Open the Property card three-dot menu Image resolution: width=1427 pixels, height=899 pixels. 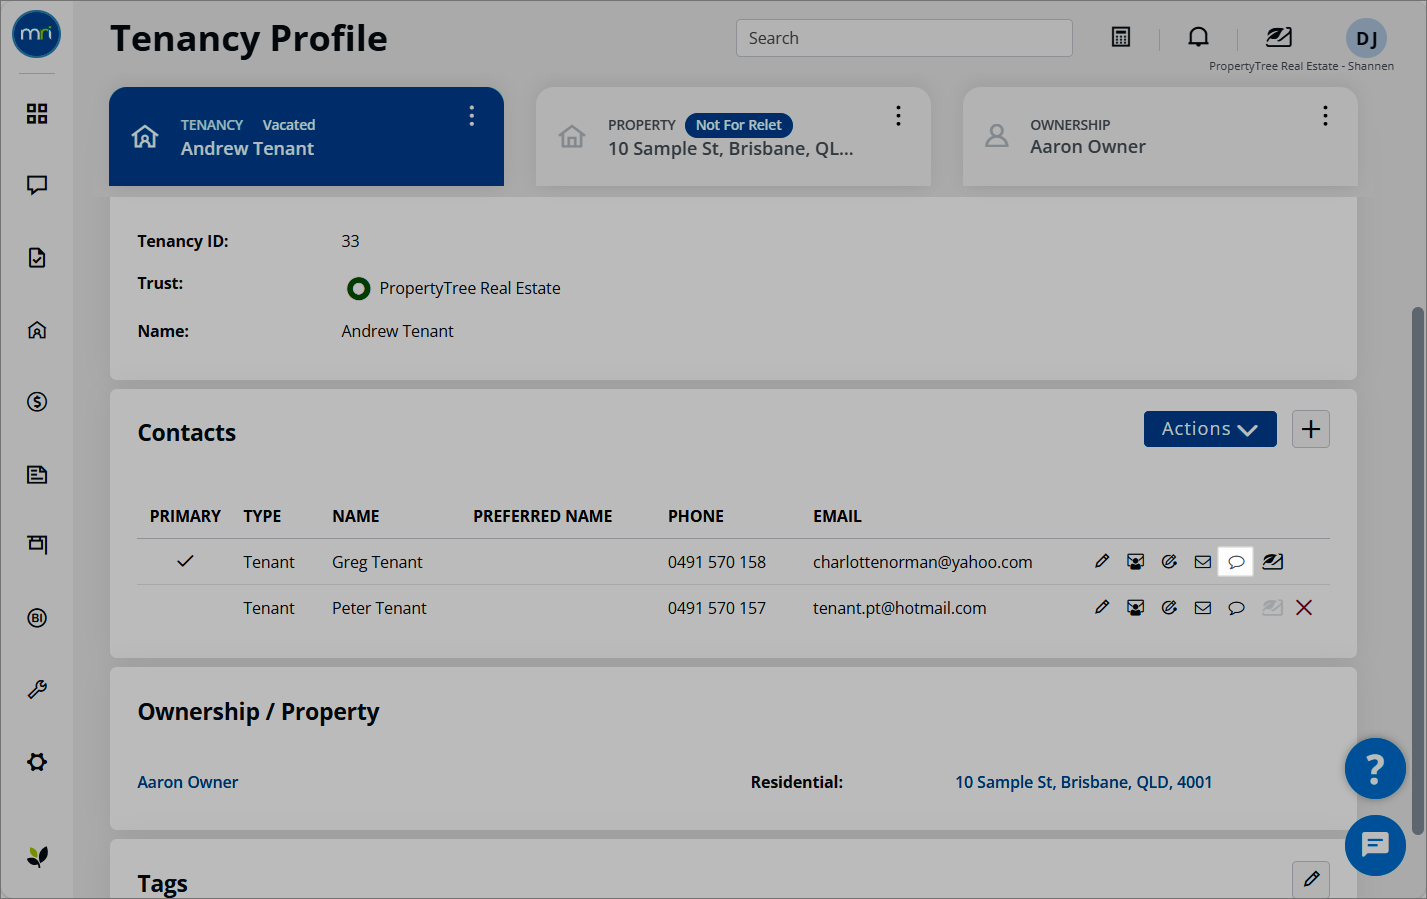tap(898, 116)
